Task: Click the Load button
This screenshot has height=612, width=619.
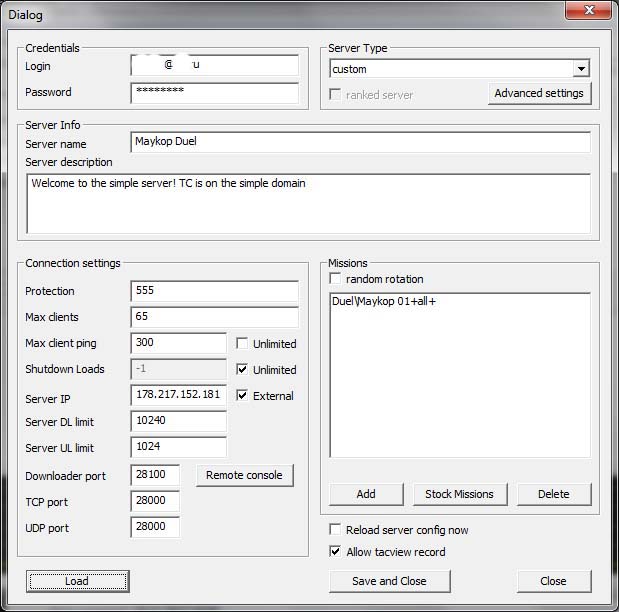Action: 77,581
